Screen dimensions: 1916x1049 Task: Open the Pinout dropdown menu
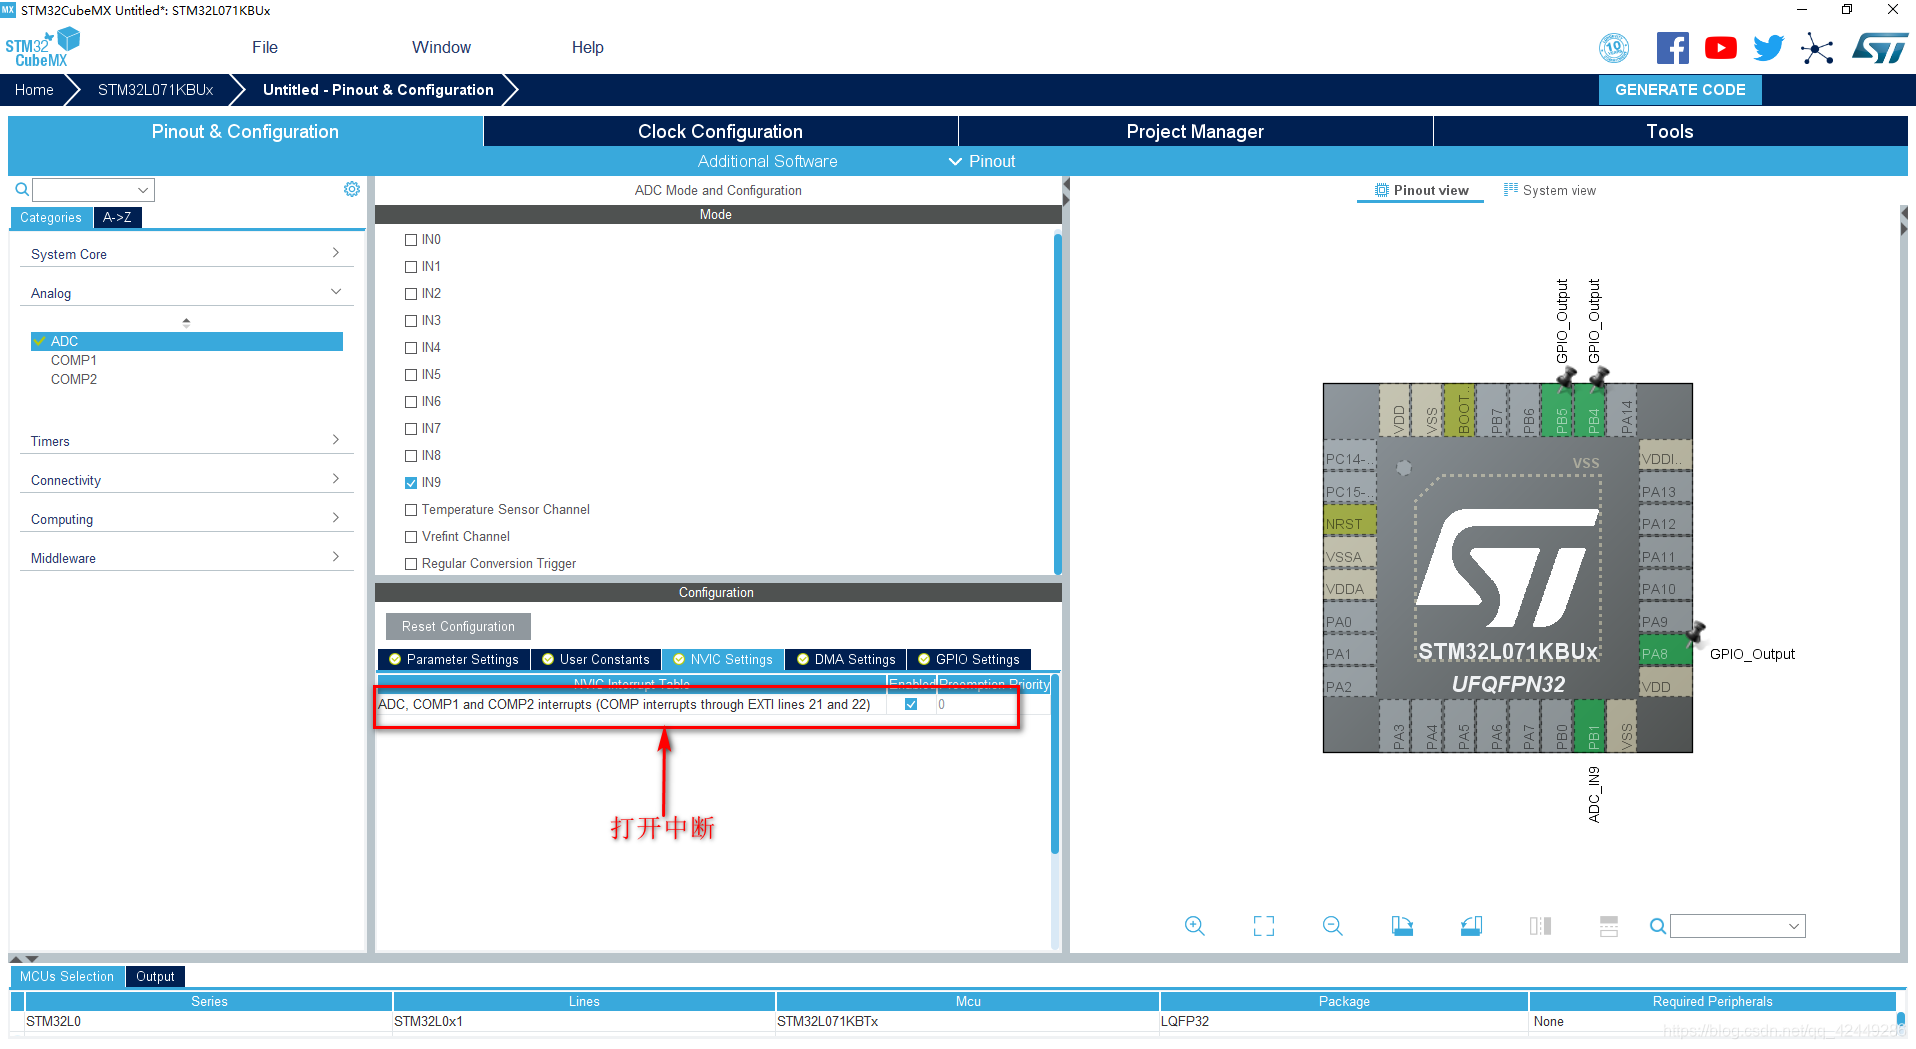pyautogui.click(x=982, y=161)
